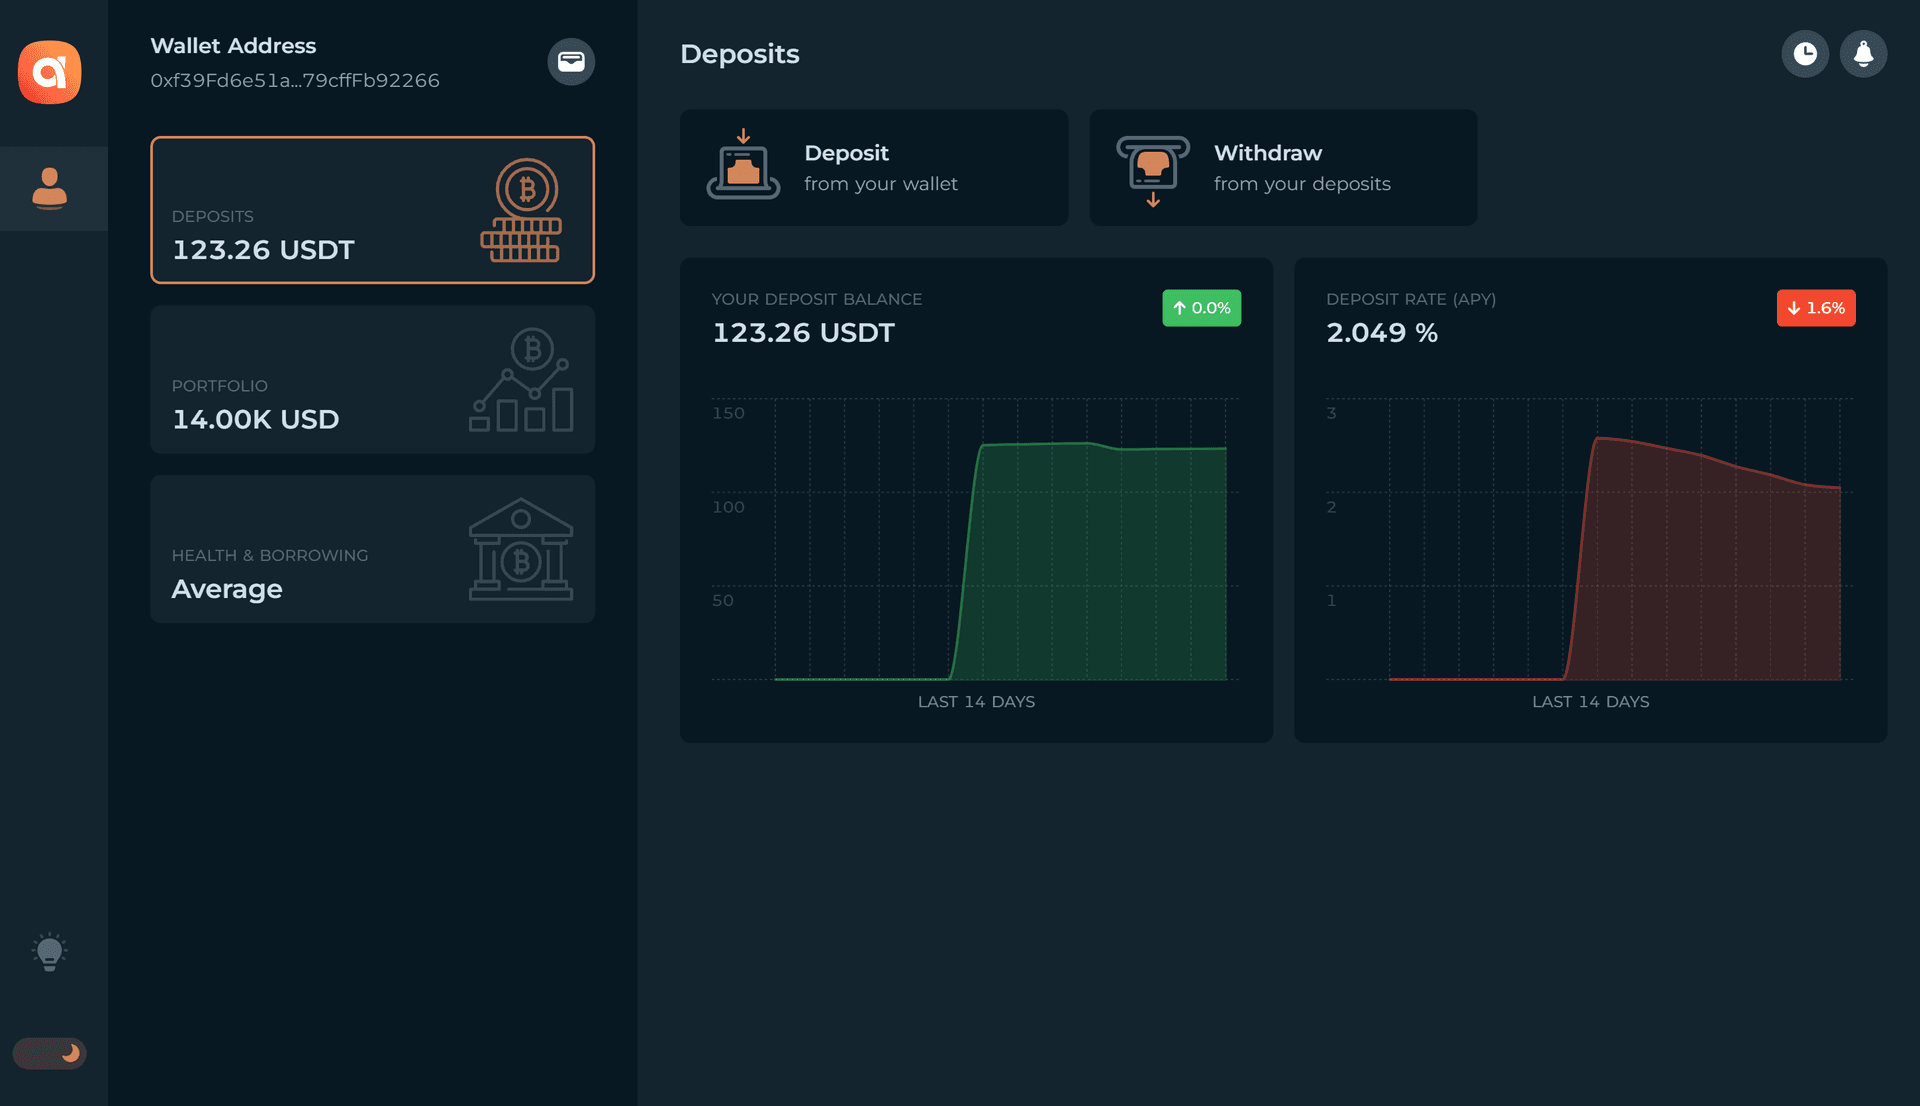Image resolution: width=1920 pixels, height=1106 pixels.
Task: Click the Bitcoin coin stack icon
Action: pyautogui.click(x=522, y=210)
